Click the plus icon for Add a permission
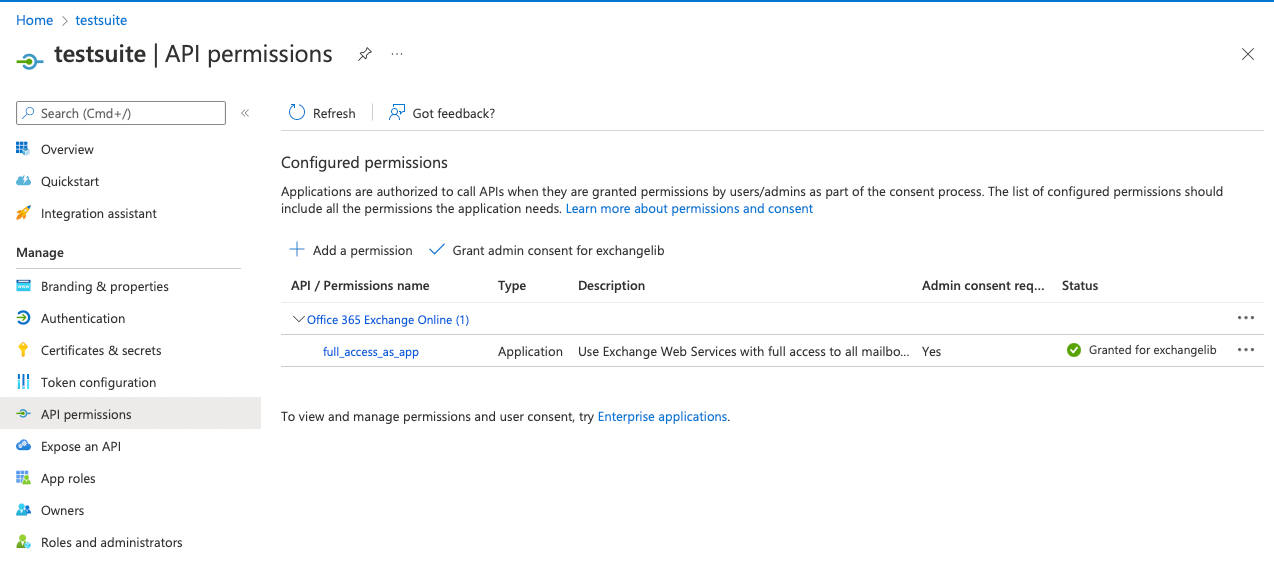 point(297,250)
